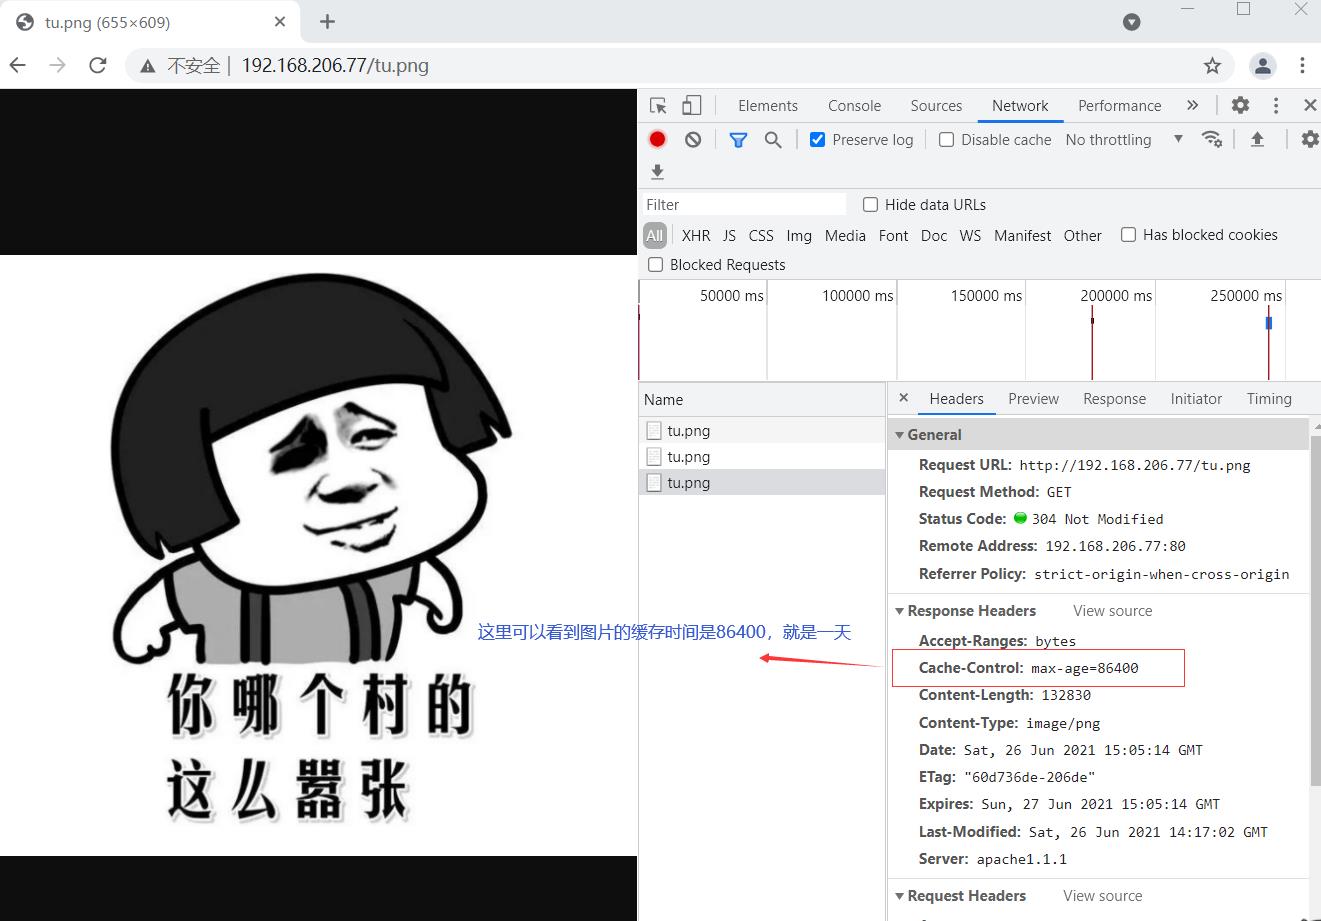
Task: Filter requests by CSS
Action: click(x=761, y=235)
